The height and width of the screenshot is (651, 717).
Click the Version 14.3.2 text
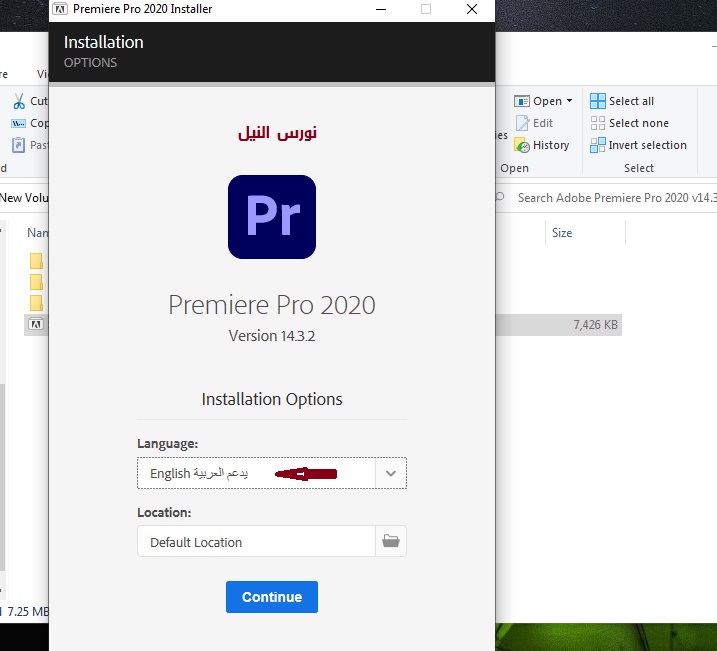click(x=272, y=336)
